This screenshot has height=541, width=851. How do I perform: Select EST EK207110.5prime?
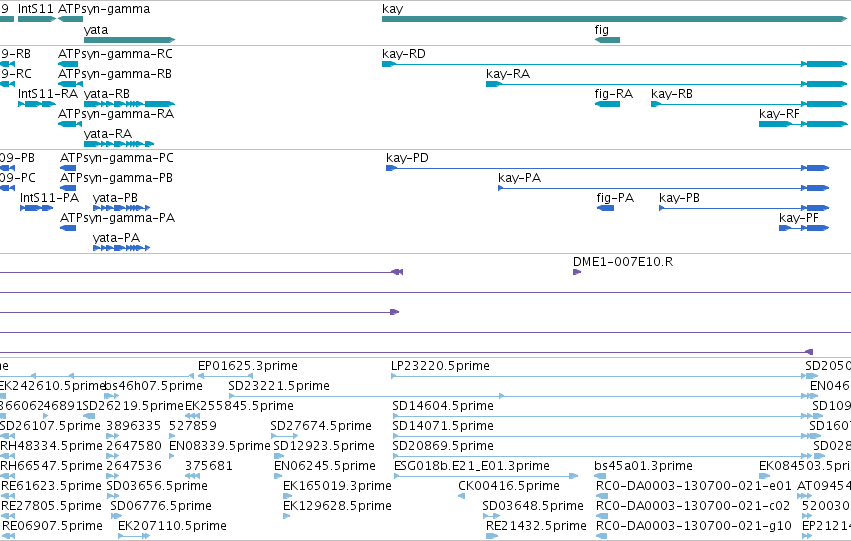pyautogui.click(x=134, y=537)
